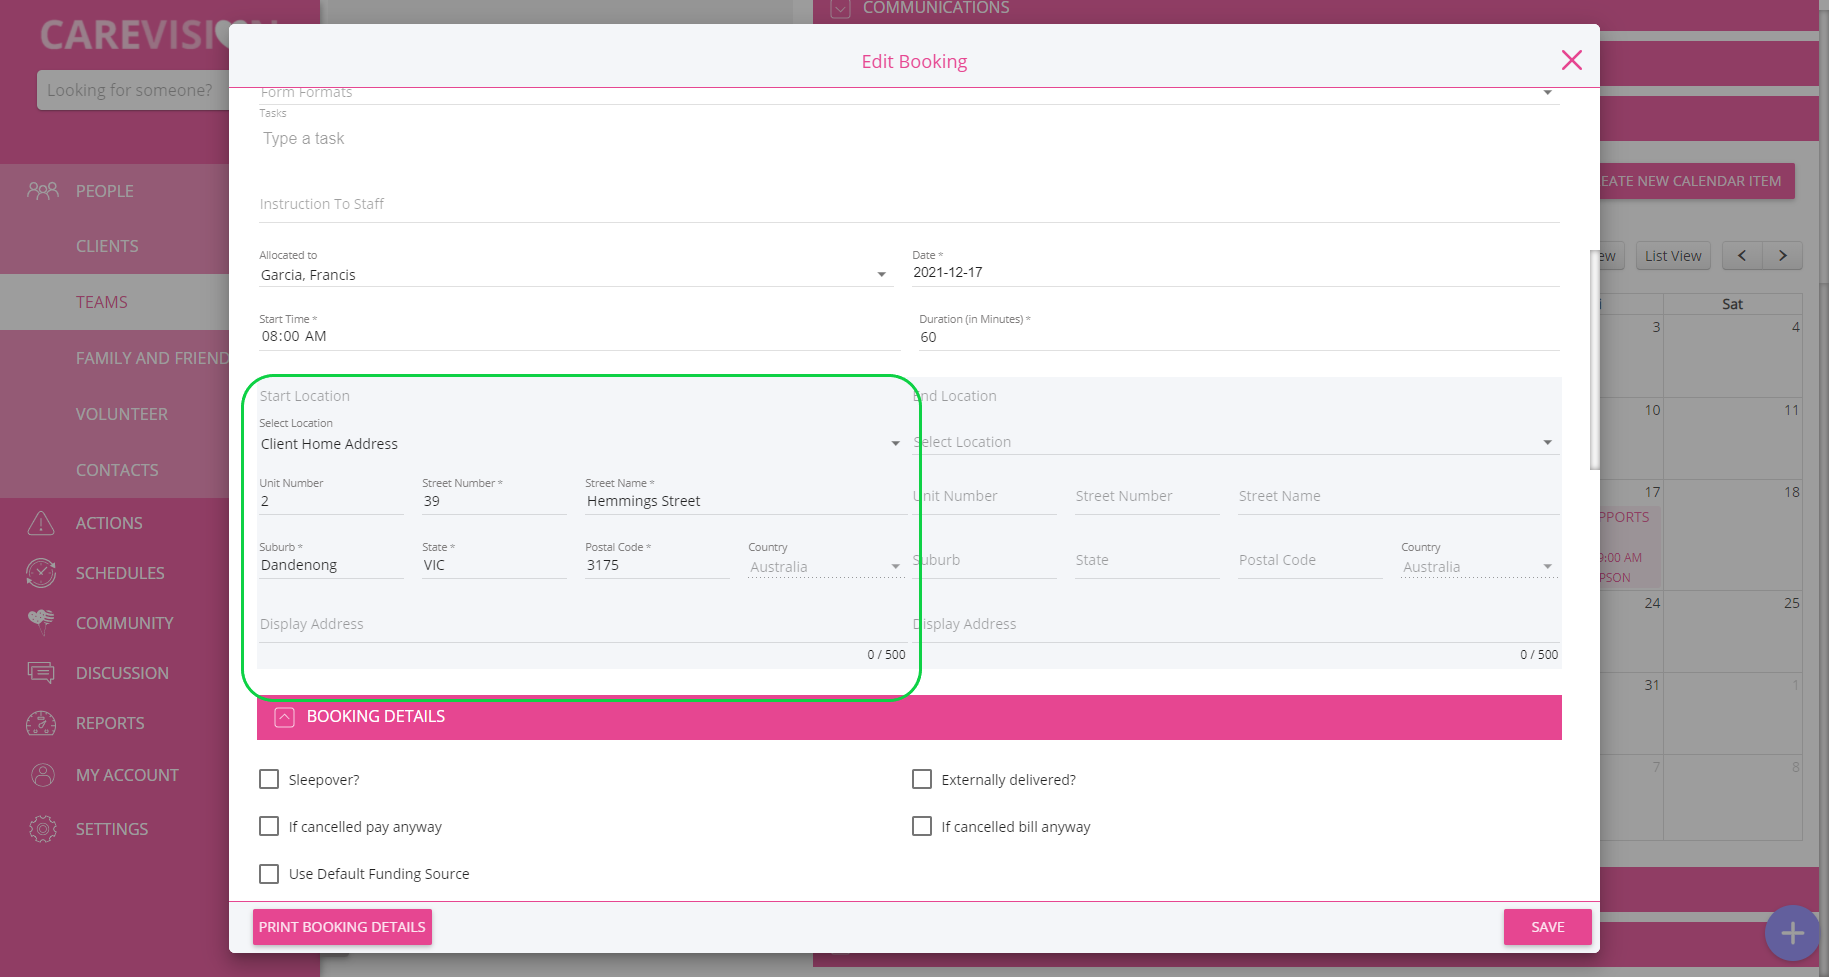Click the end Street Name field
The image size is (1829, 977).
click(1399, 497)
